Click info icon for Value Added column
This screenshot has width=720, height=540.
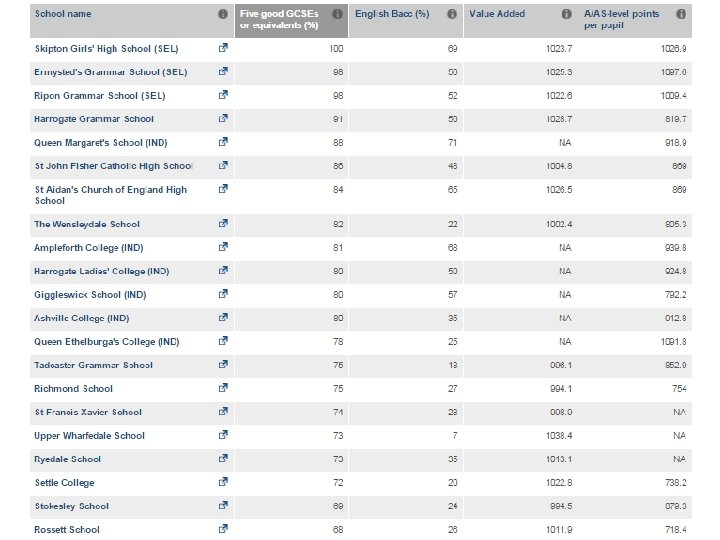pos(566,15)
